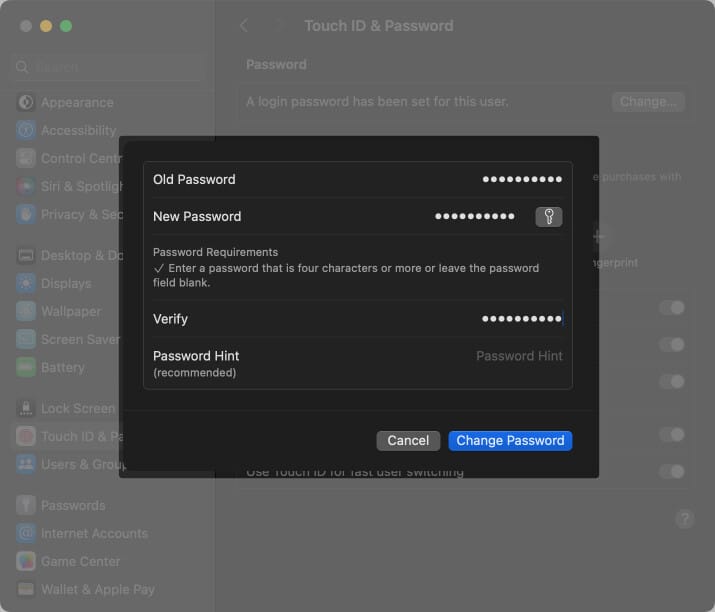Click the Change... button for login password

pos(648,101)
